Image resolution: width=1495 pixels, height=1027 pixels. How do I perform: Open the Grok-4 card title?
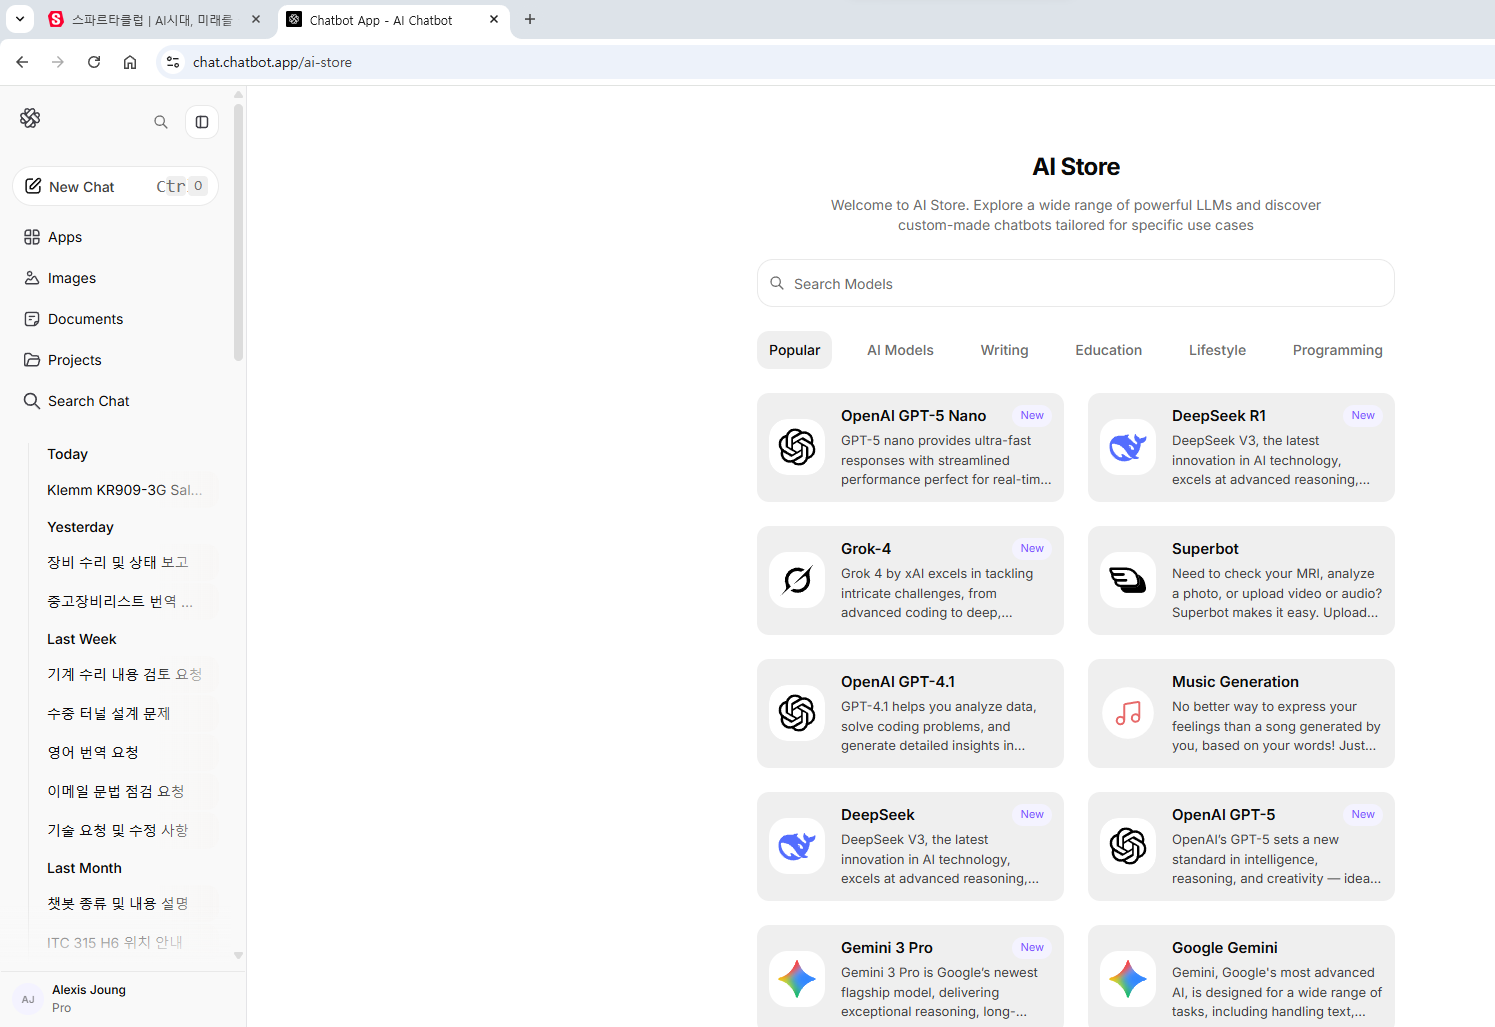866,549
